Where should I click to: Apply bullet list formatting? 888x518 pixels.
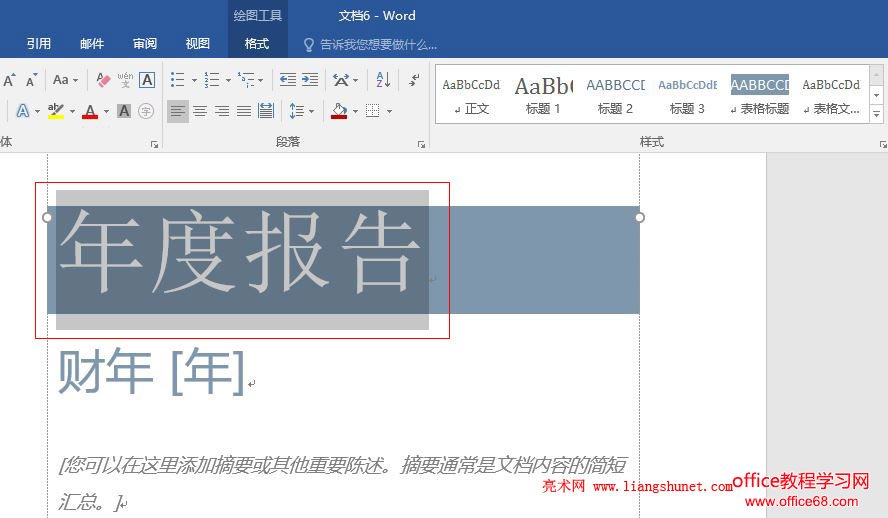pos(178,80)
